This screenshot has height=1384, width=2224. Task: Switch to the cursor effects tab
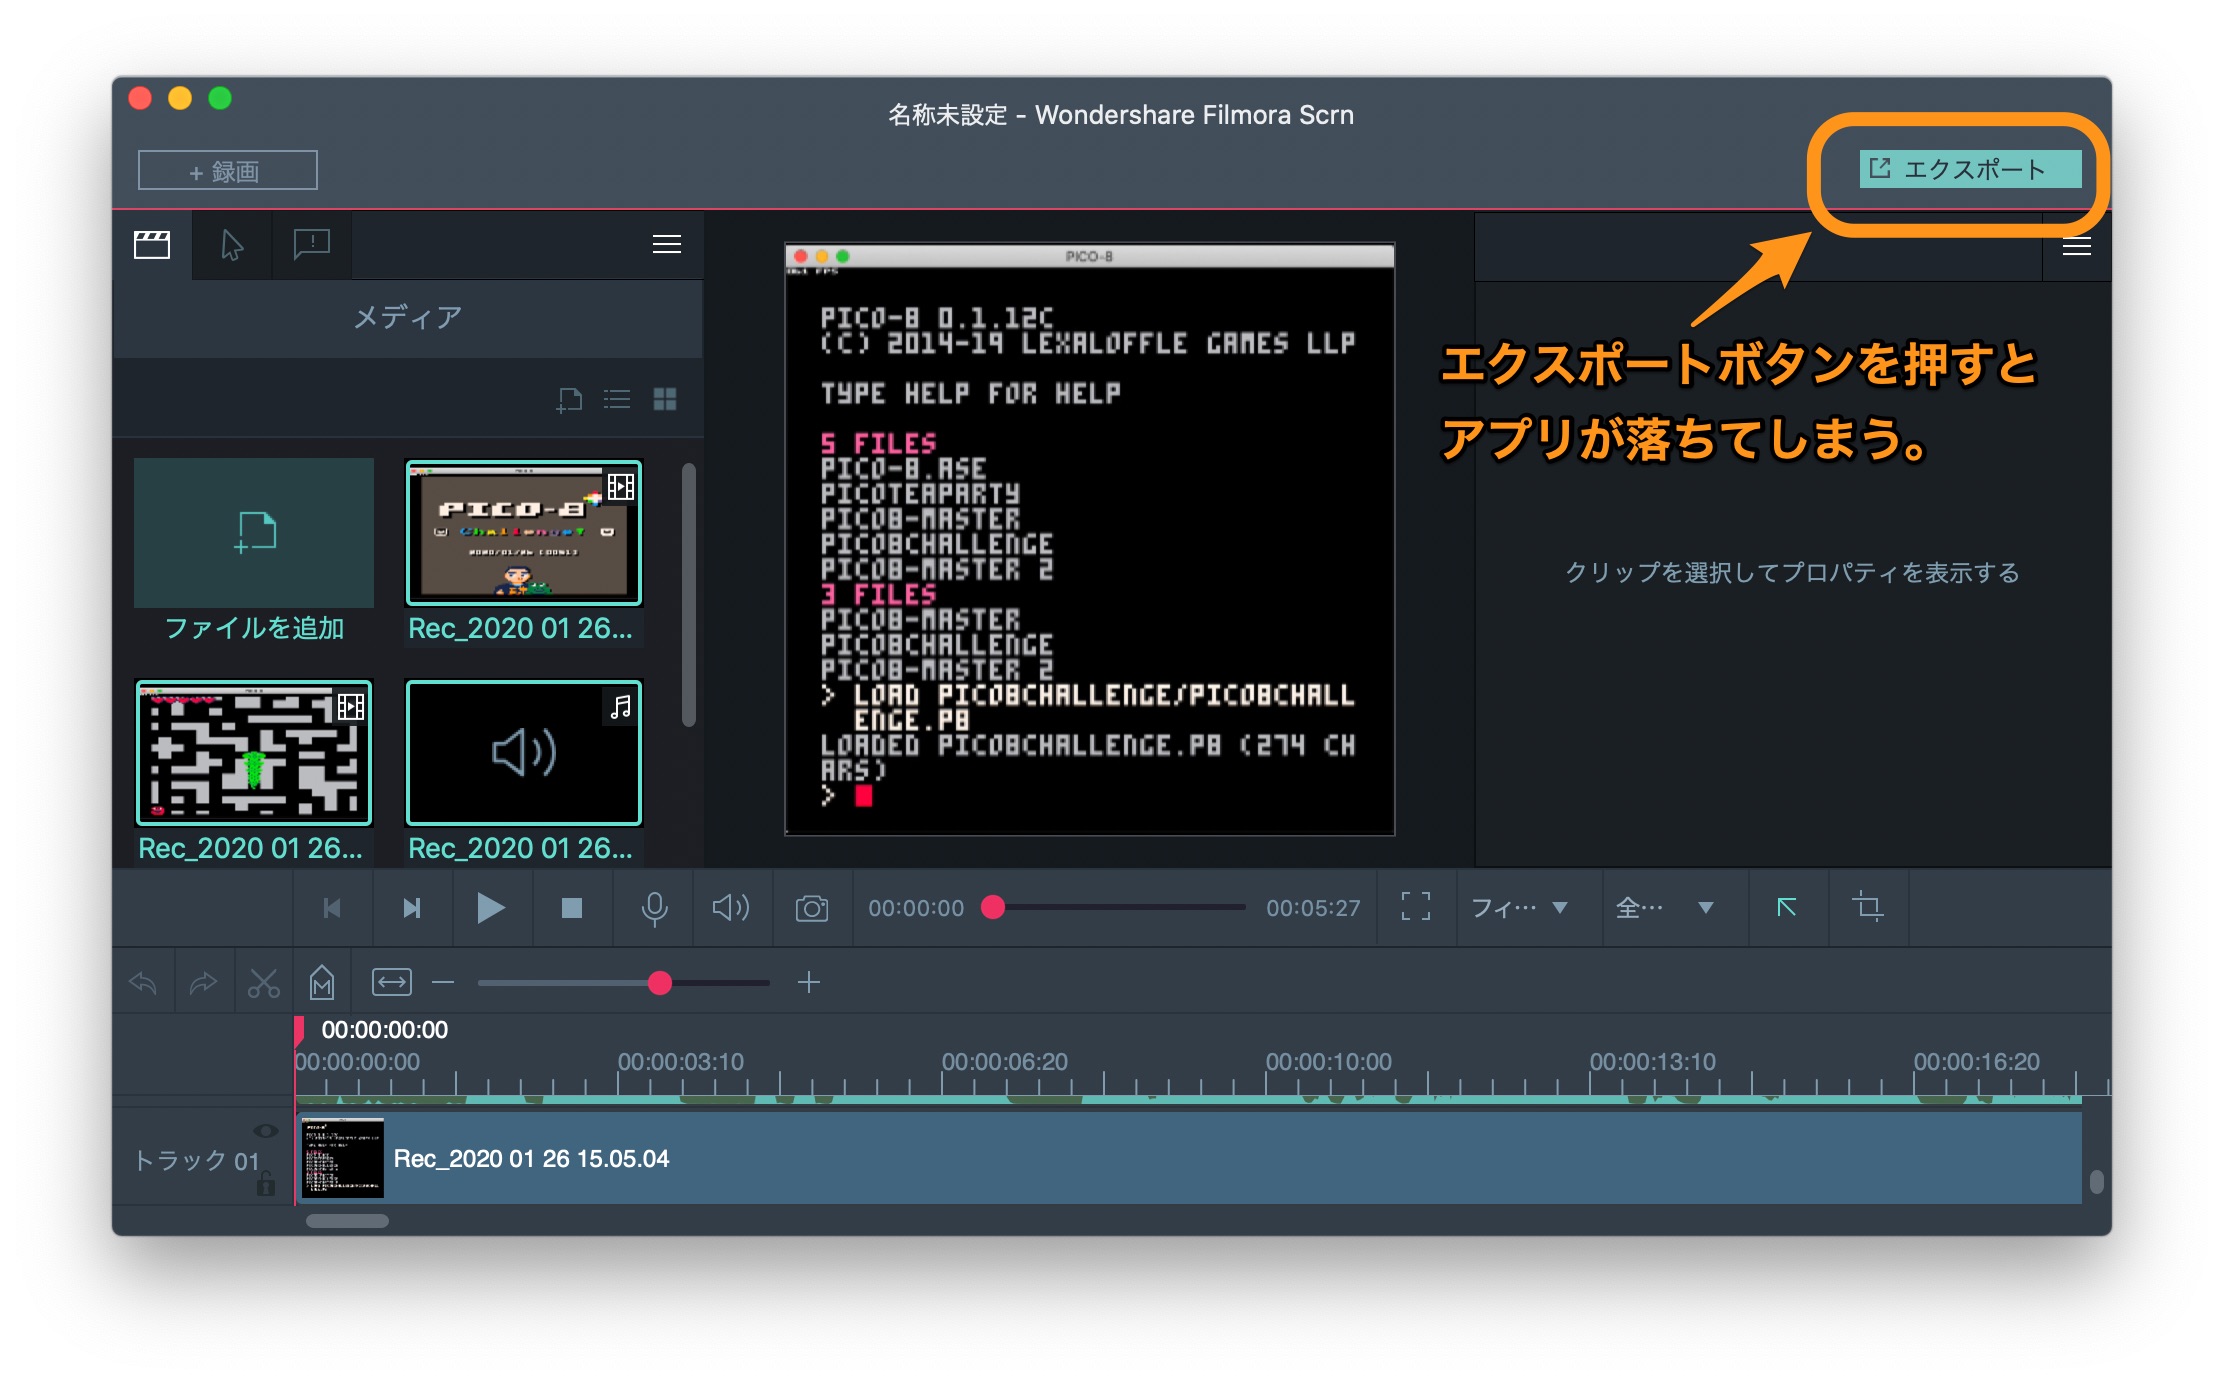(232, 245)
